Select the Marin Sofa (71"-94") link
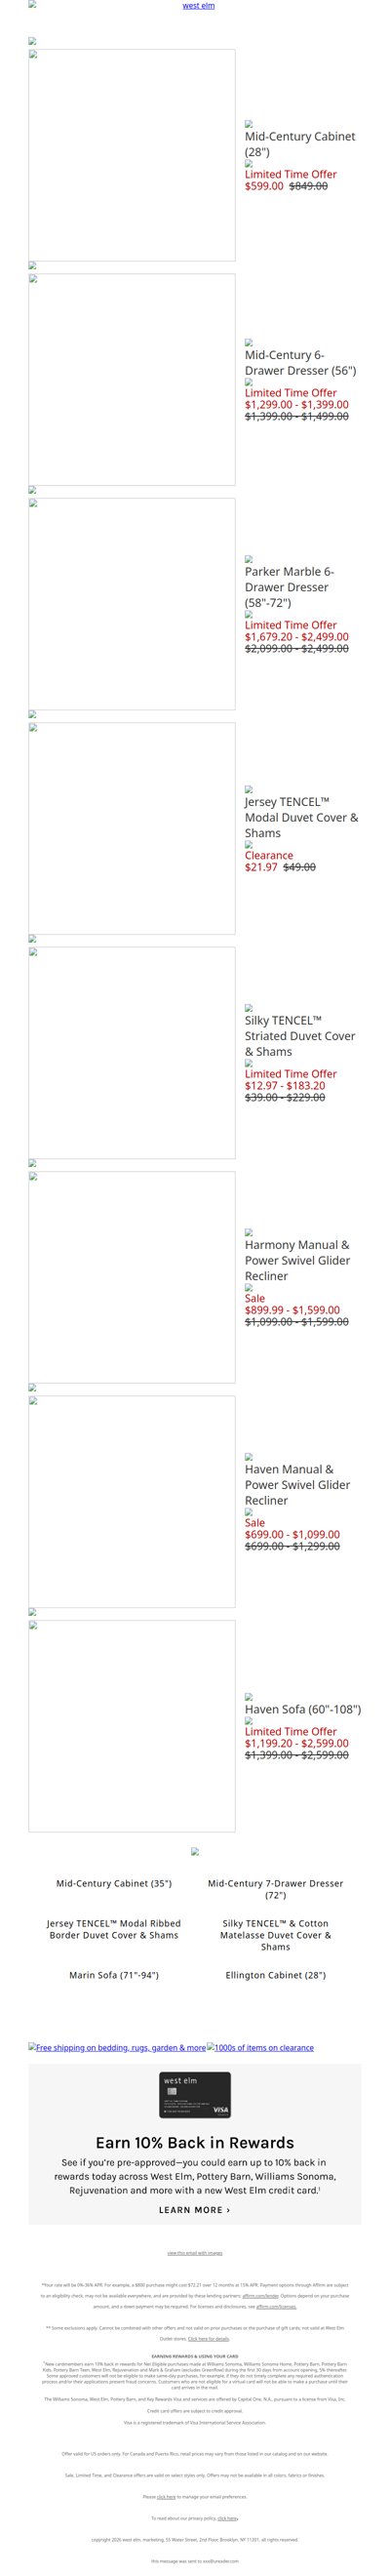Screen dimensions: 390x2576 pyautogui.click(x=114, y=1975)
